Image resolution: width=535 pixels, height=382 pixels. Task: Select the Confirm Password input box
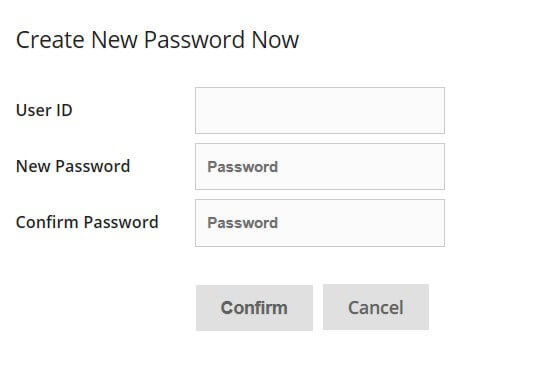point(320,223)
